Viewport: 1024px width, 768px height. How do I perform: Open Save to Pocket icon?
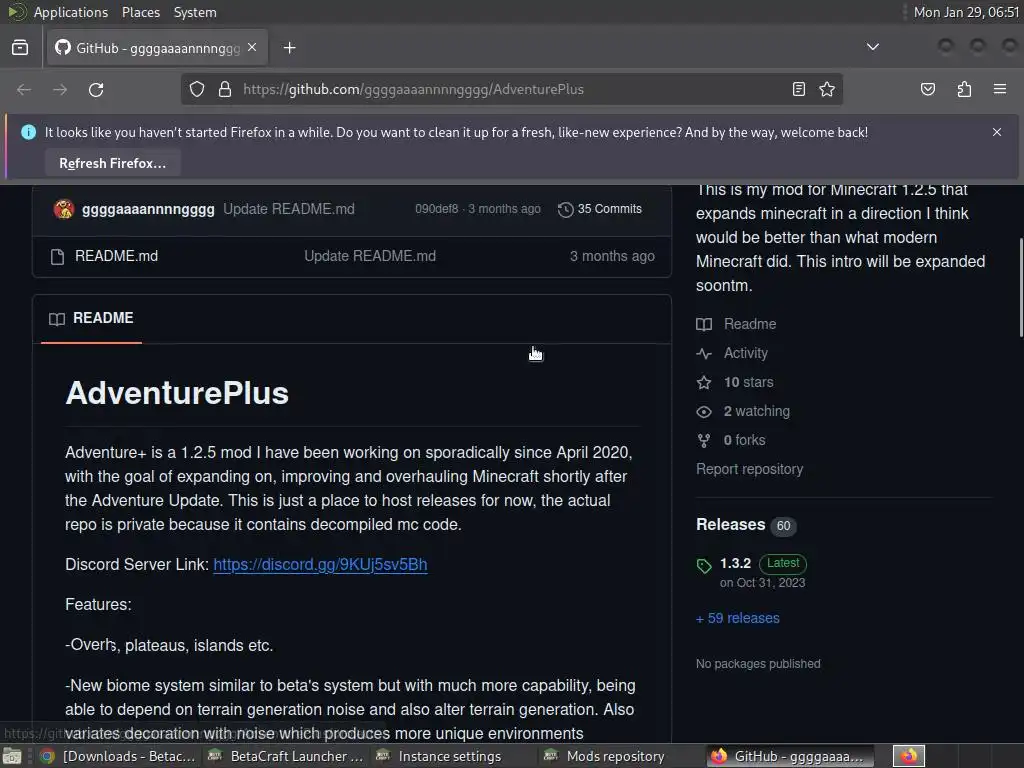tap(927, 89)
